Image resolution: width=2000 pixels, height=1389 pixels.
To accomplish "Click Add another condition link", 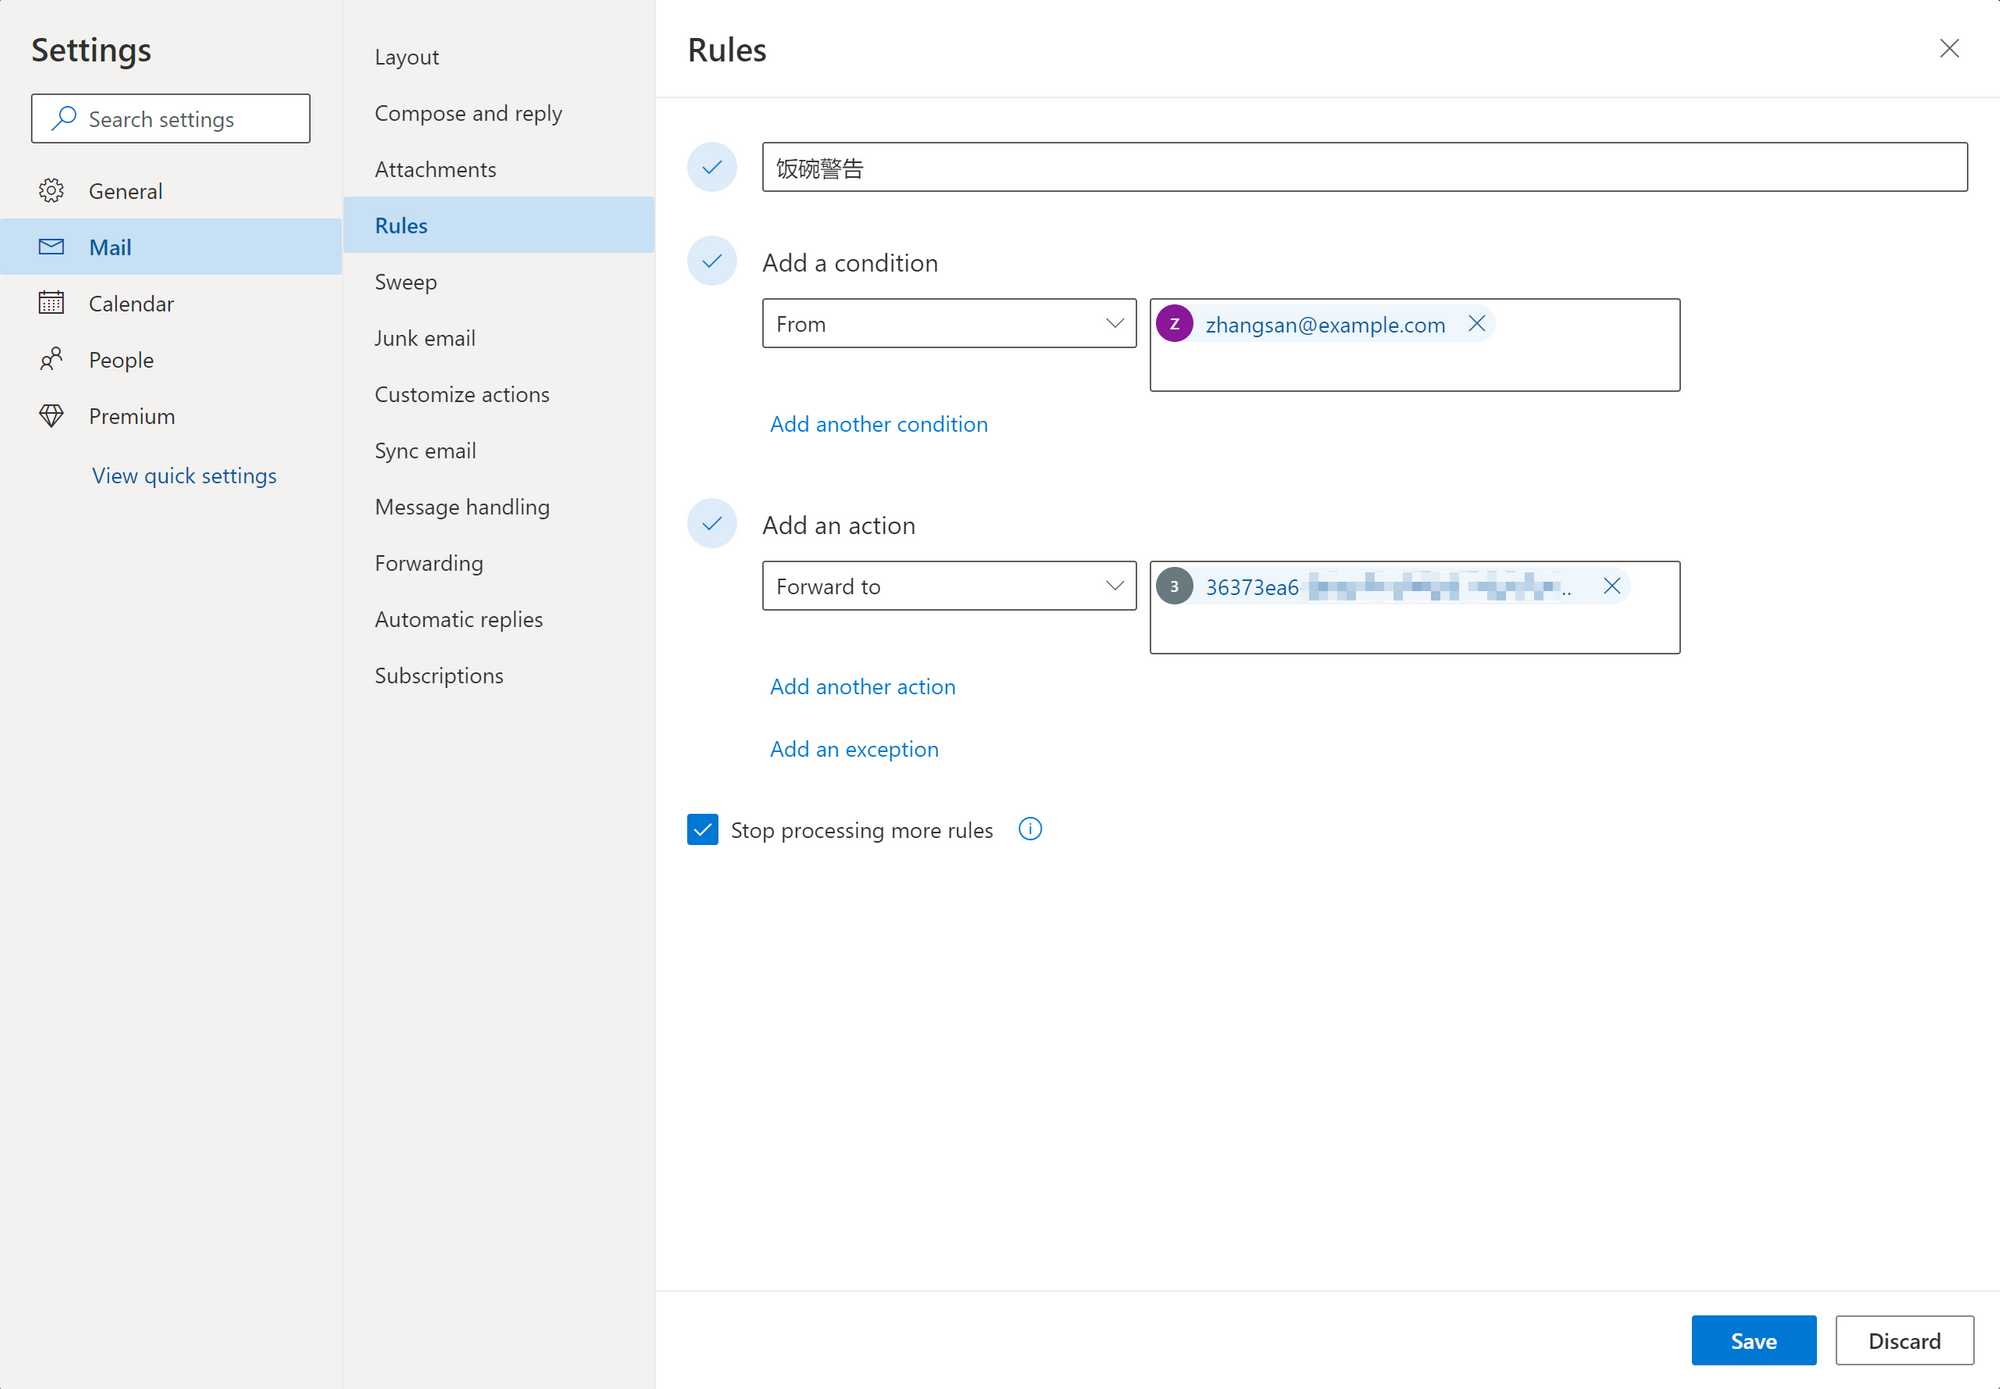I will click(x=879, y=424).
